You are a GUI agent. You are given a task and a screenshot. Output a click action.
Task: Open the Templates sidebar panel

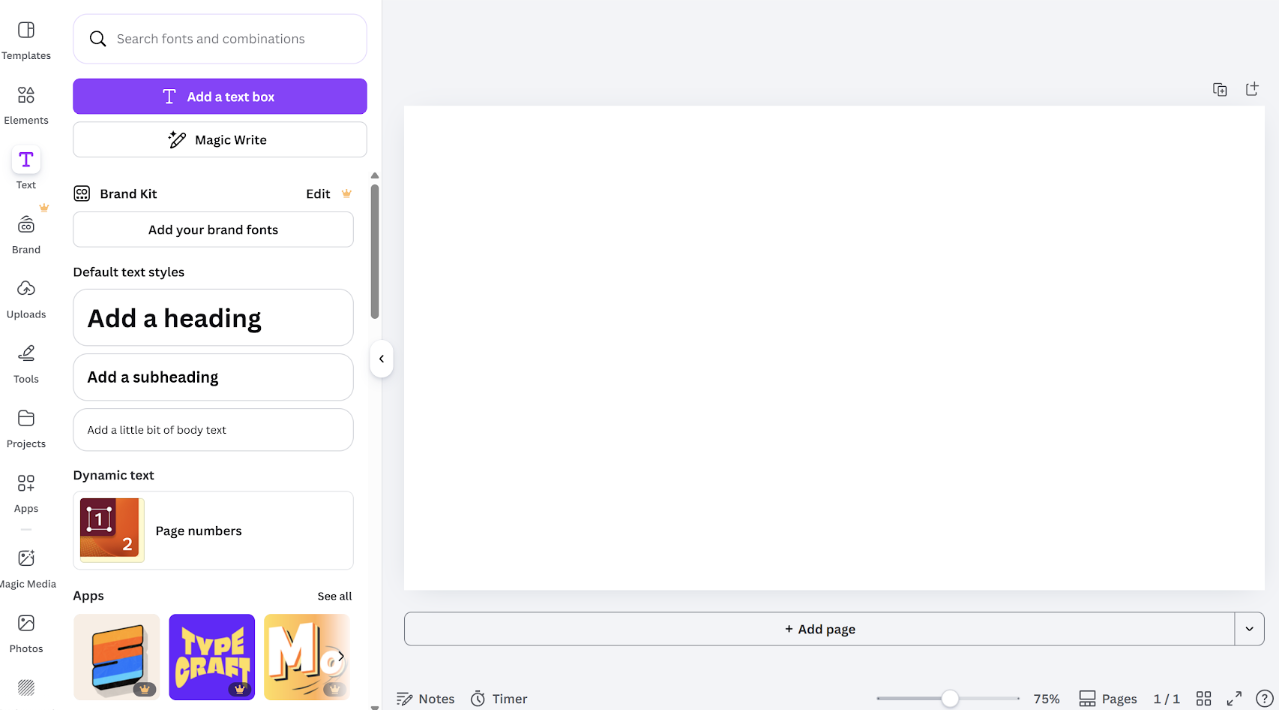[26, 40]
